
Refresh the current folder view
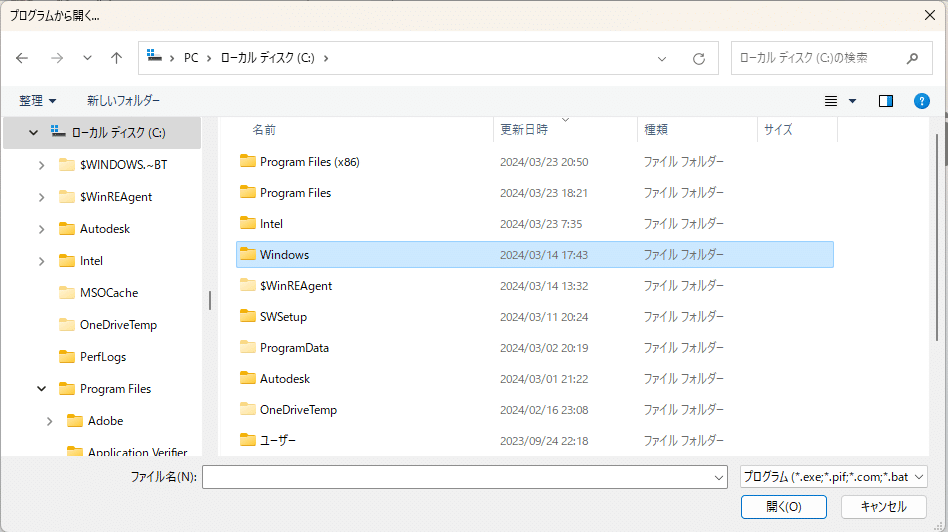699,59
